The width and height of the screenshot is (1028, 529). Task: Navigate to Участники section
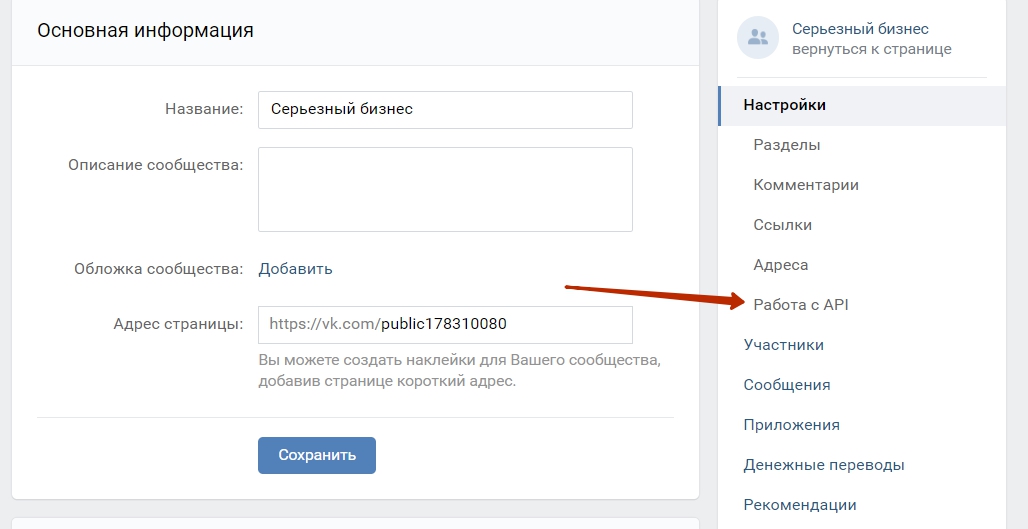click(x=784, y=345)
